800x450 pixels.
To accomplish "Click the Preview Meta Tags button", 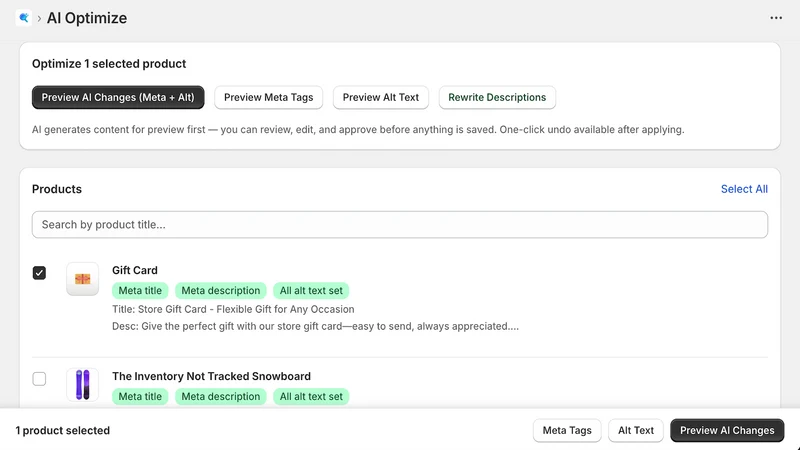I will coord(268,97).
